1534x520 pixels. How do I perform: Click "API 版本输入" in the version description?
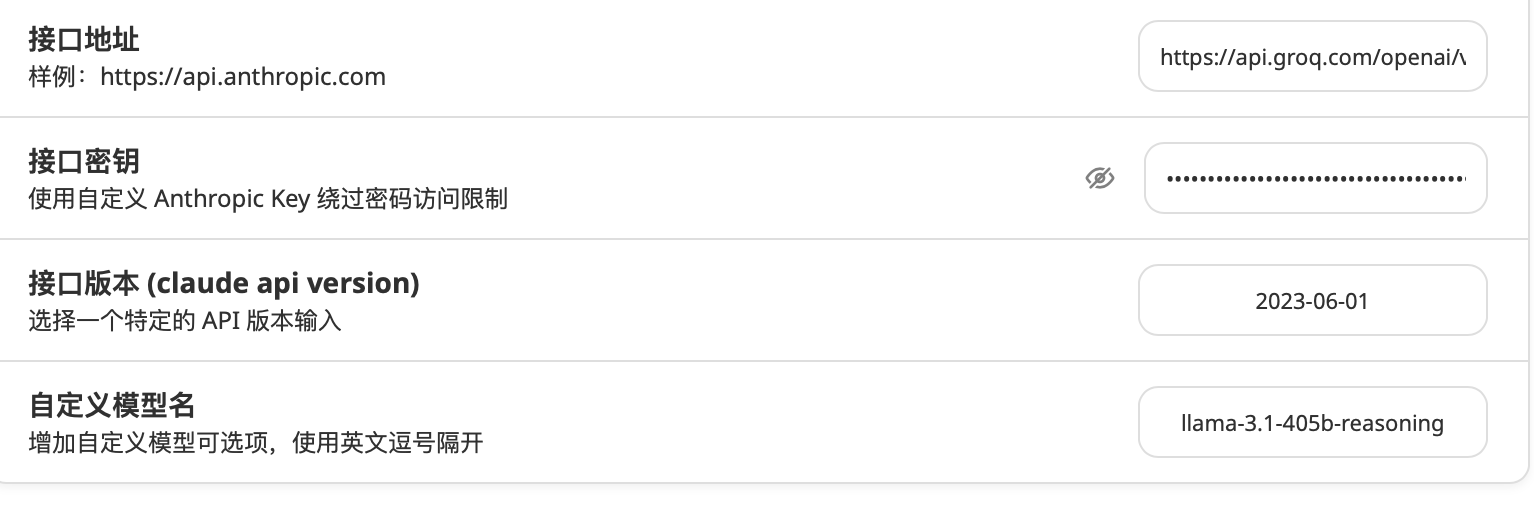point(272,321)
